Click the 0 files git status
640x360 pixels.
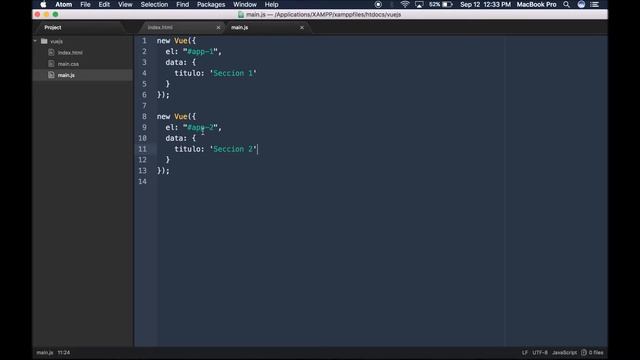(x=596, y=353)
